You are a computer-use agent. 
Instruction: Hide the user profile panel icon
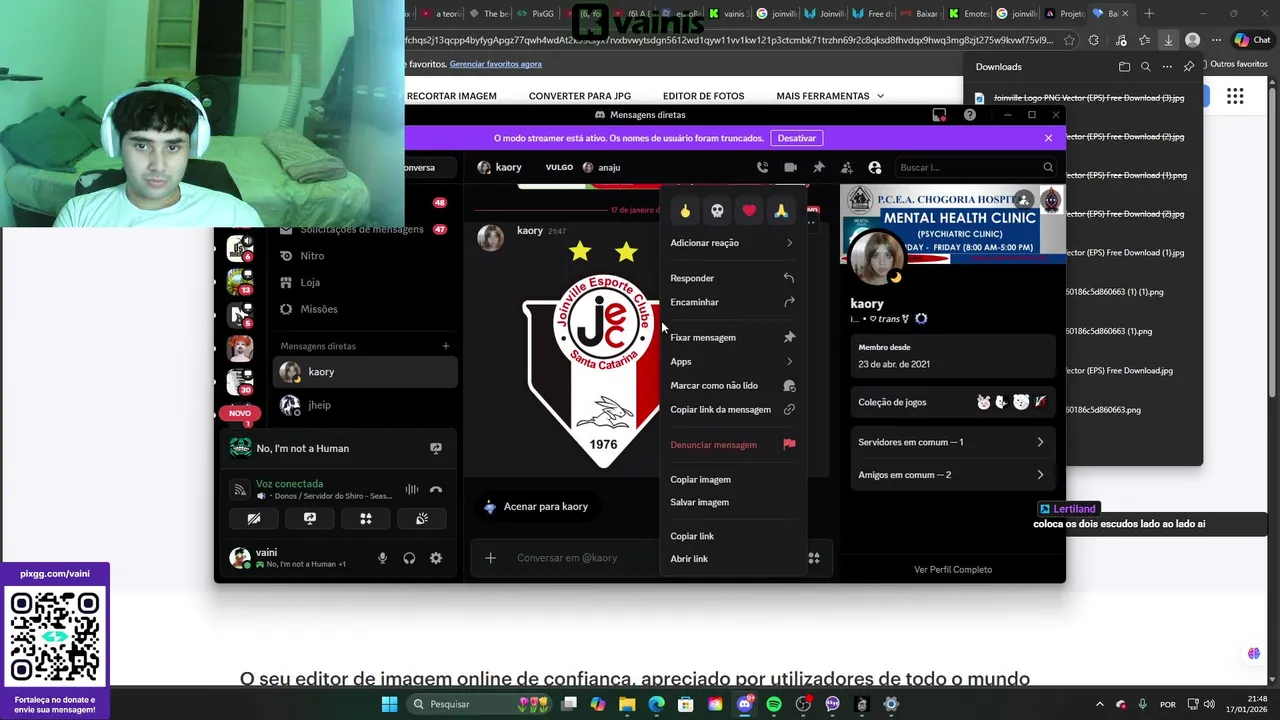pos(875,167)
